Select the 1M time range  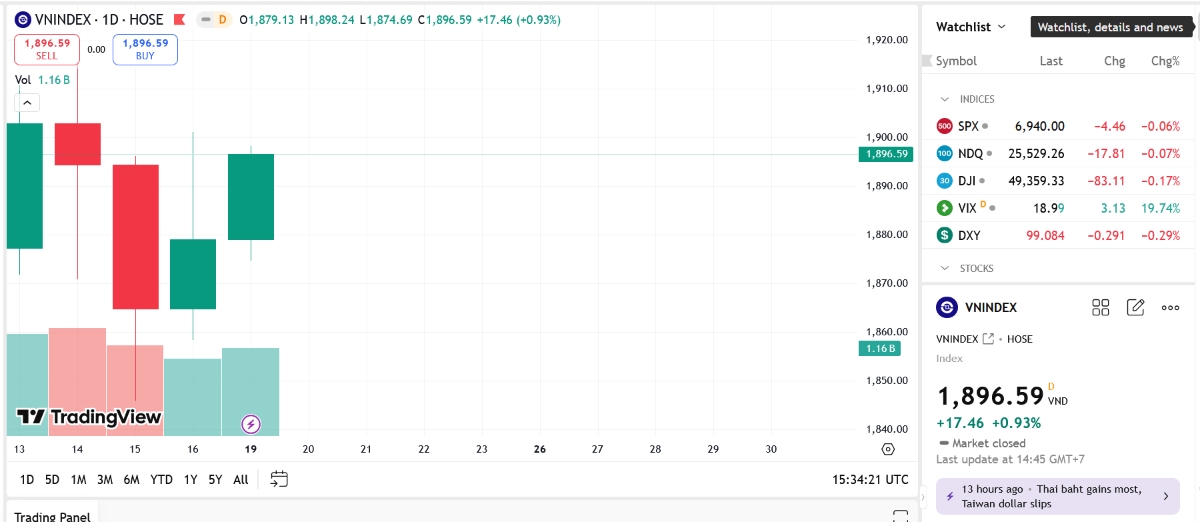coord(78,479)
